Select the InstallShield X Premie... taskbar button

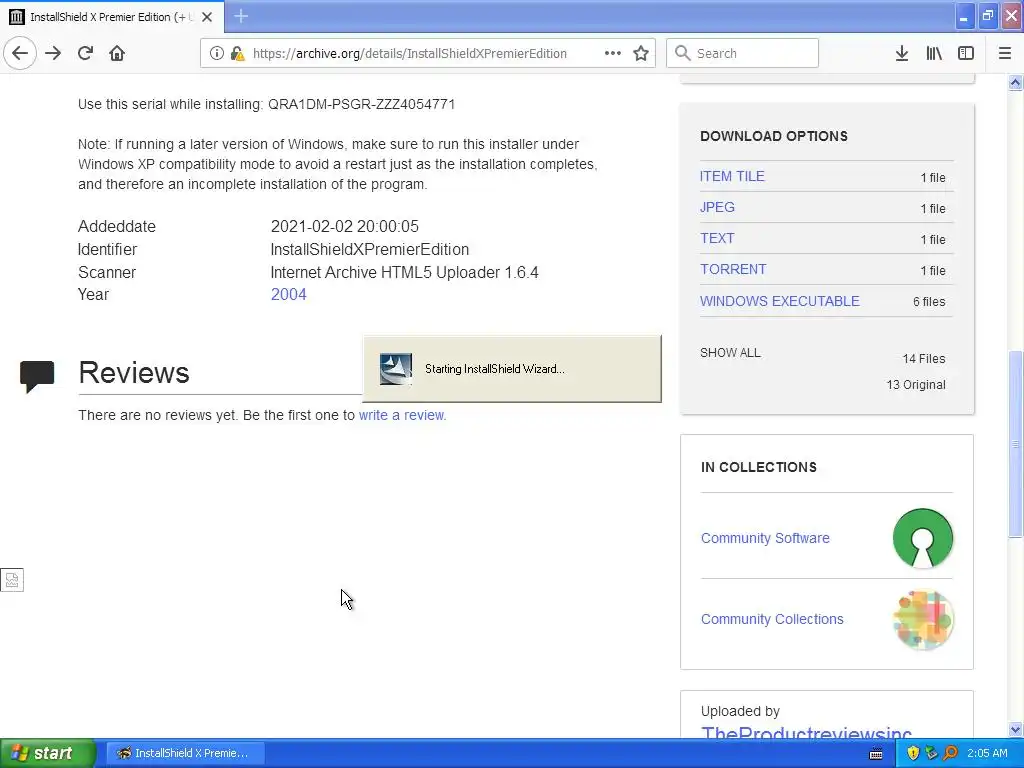point(185,753)
